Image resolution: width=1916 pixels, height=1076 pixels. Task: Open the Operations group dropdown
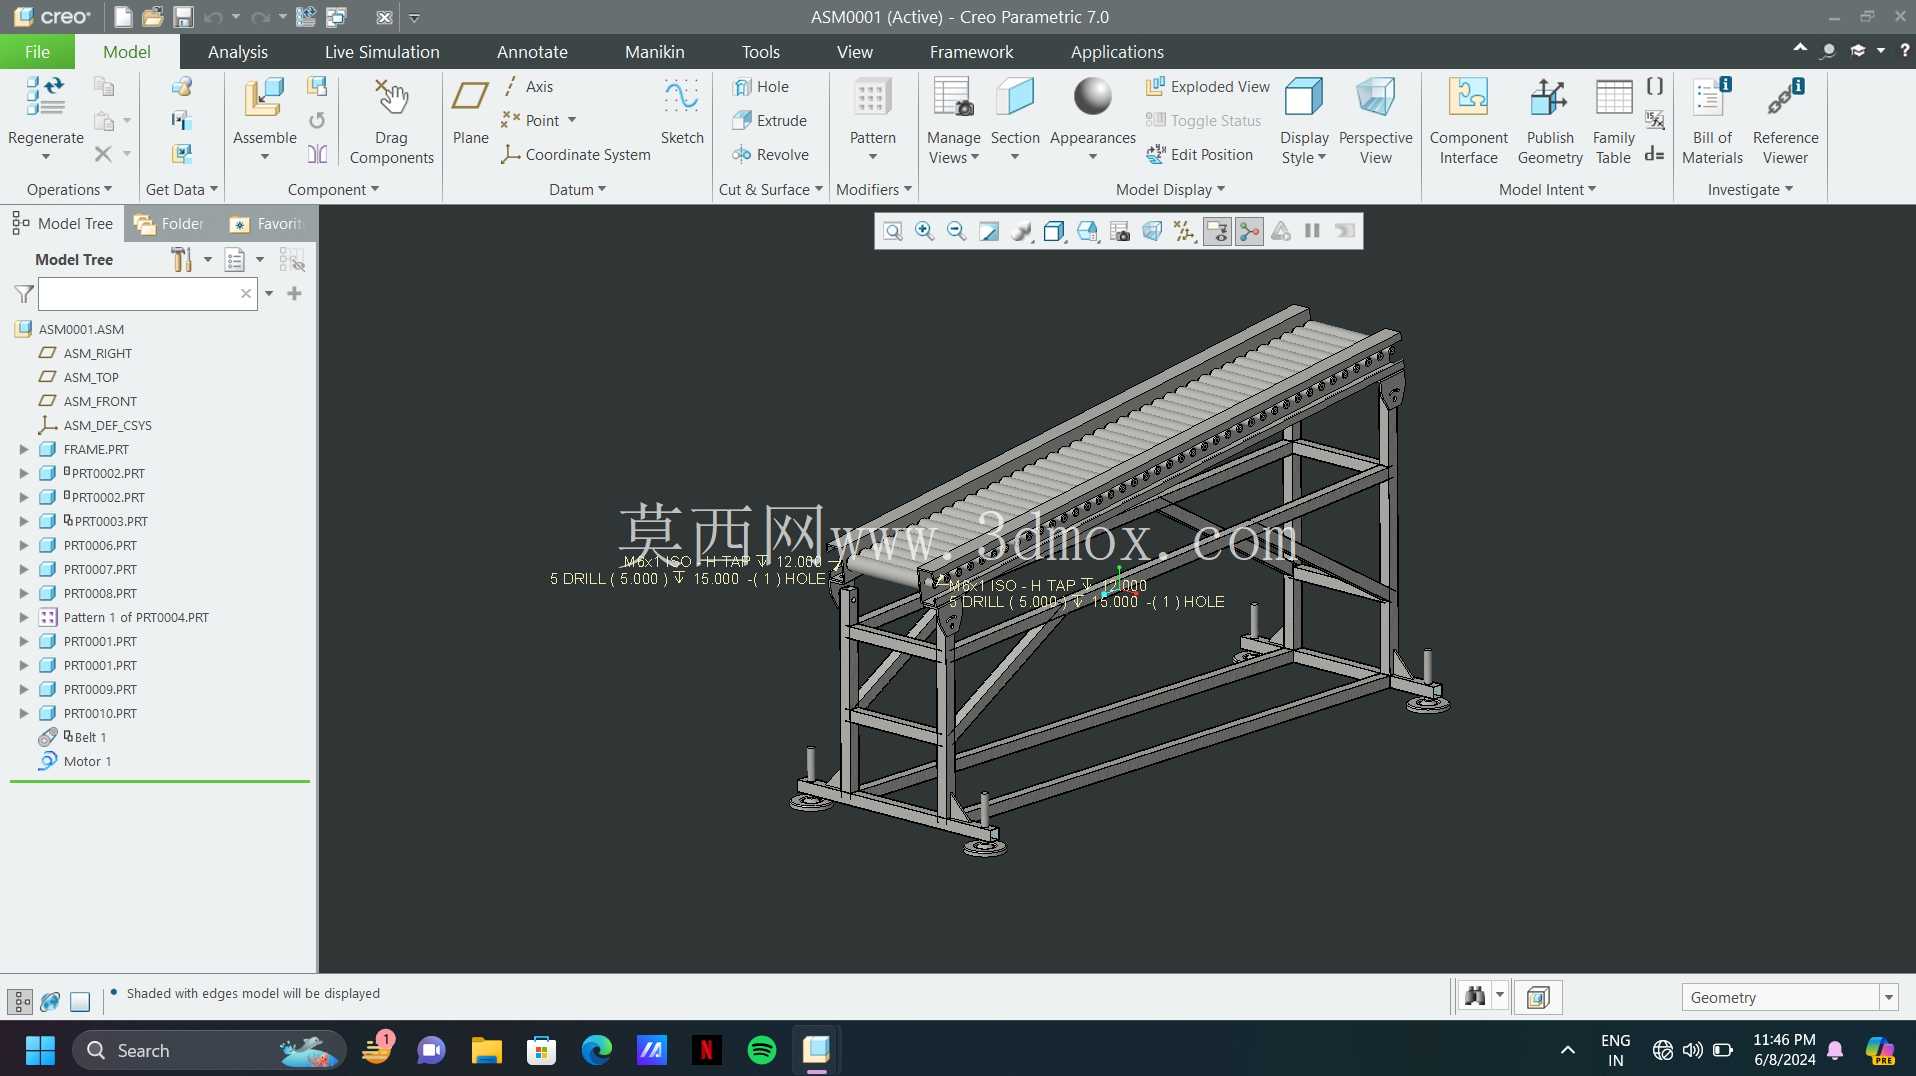(69, 189)
